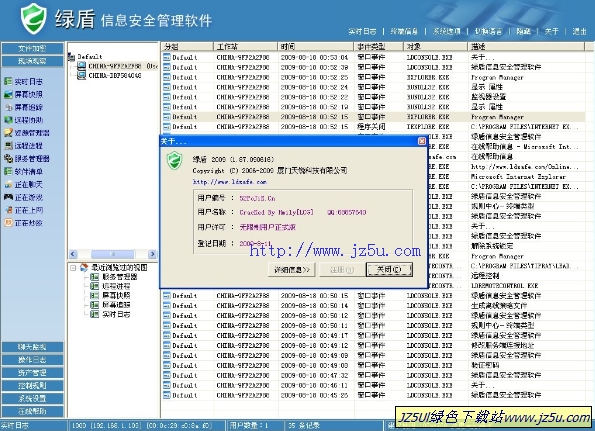Open the second sidebar section below 文件加密
This screenshot has height=431, width=595.
click(32, 61)
